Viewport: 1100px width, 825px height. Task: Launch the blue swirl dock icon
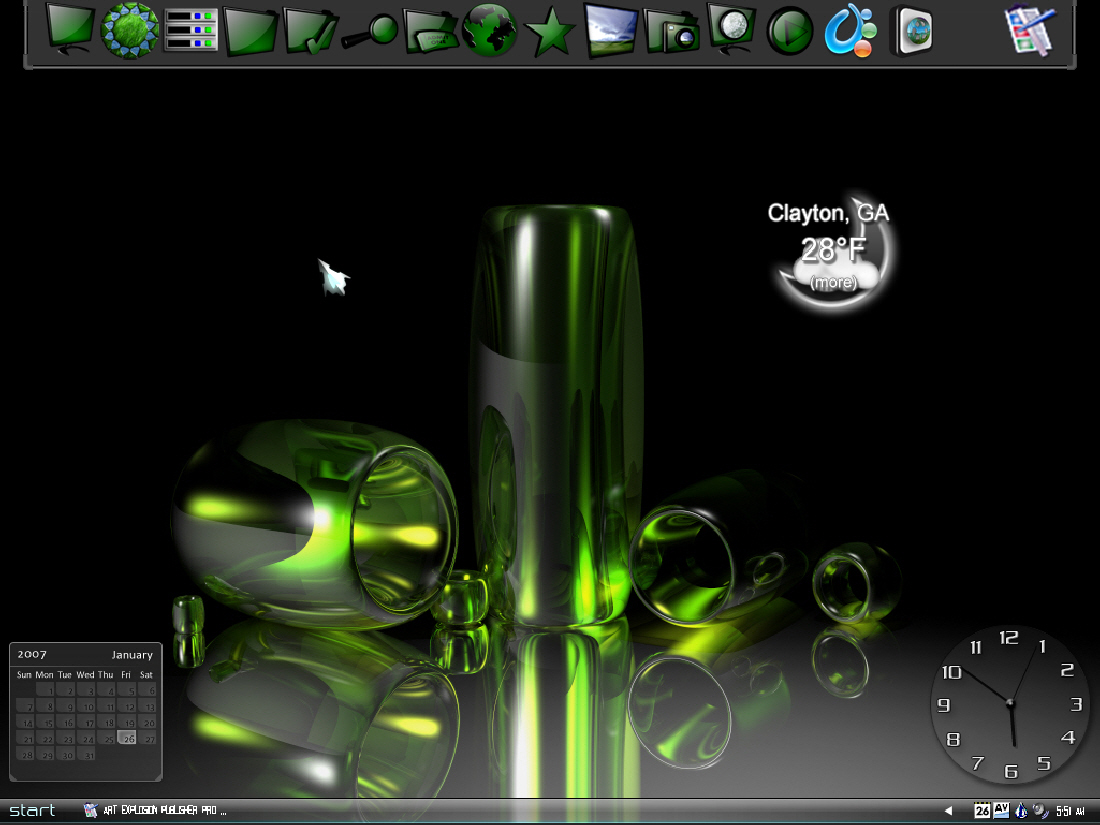tap(851, 30)
